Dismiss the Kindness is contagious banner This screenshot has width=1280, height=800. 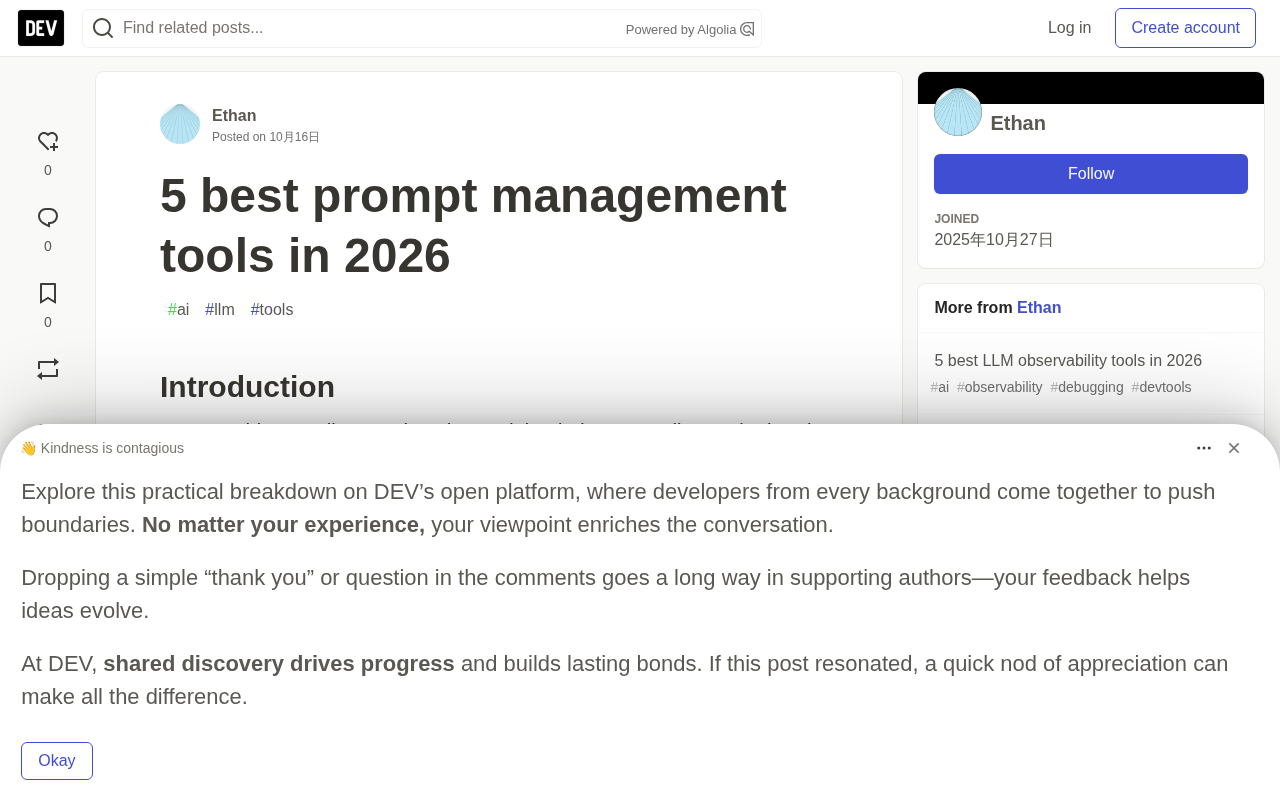tap(1234, 448)
